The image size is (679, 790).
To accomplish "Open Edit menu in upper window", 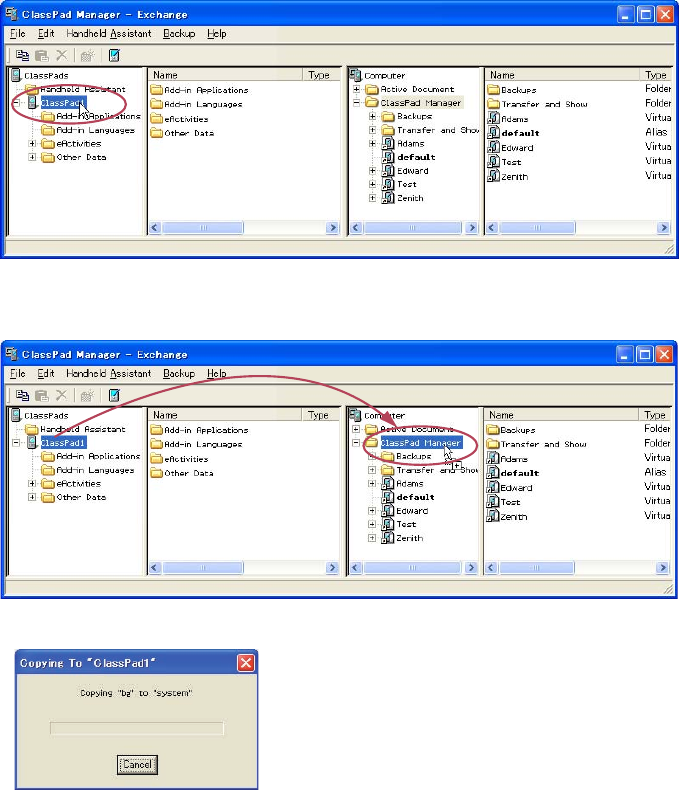I will 46,34.
